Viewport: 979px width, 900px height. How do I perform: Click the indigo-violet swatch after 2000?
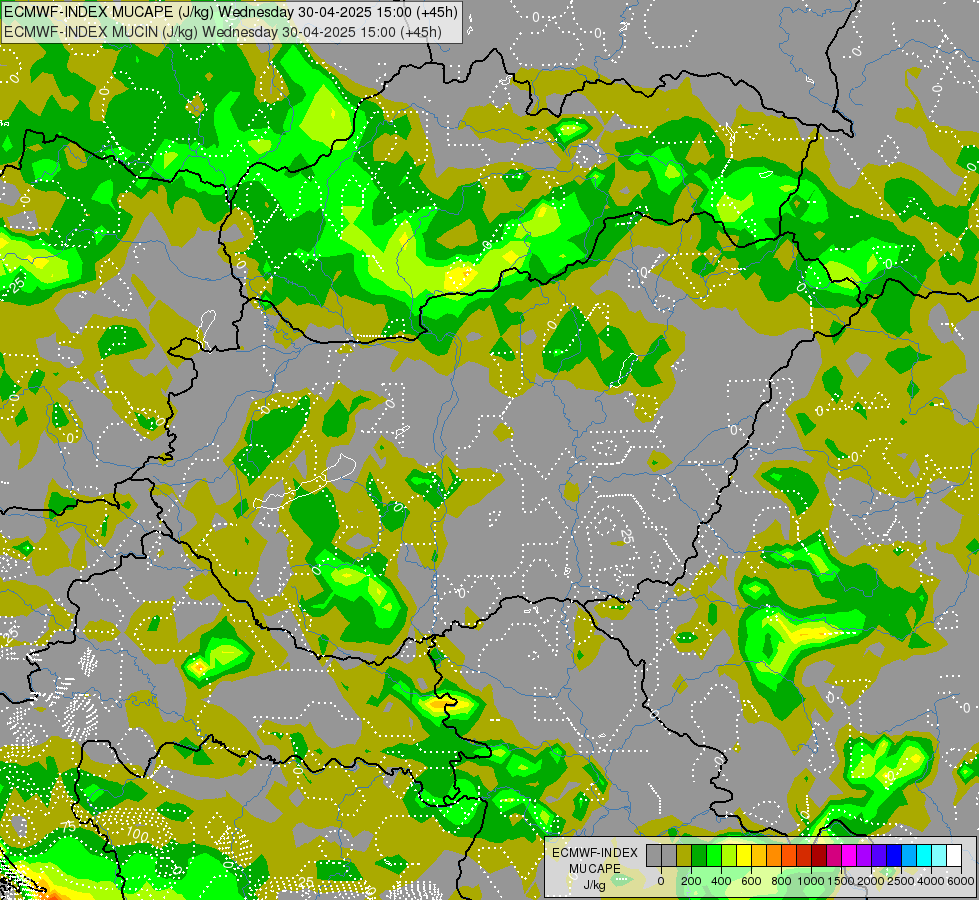[x=879, y=856]
